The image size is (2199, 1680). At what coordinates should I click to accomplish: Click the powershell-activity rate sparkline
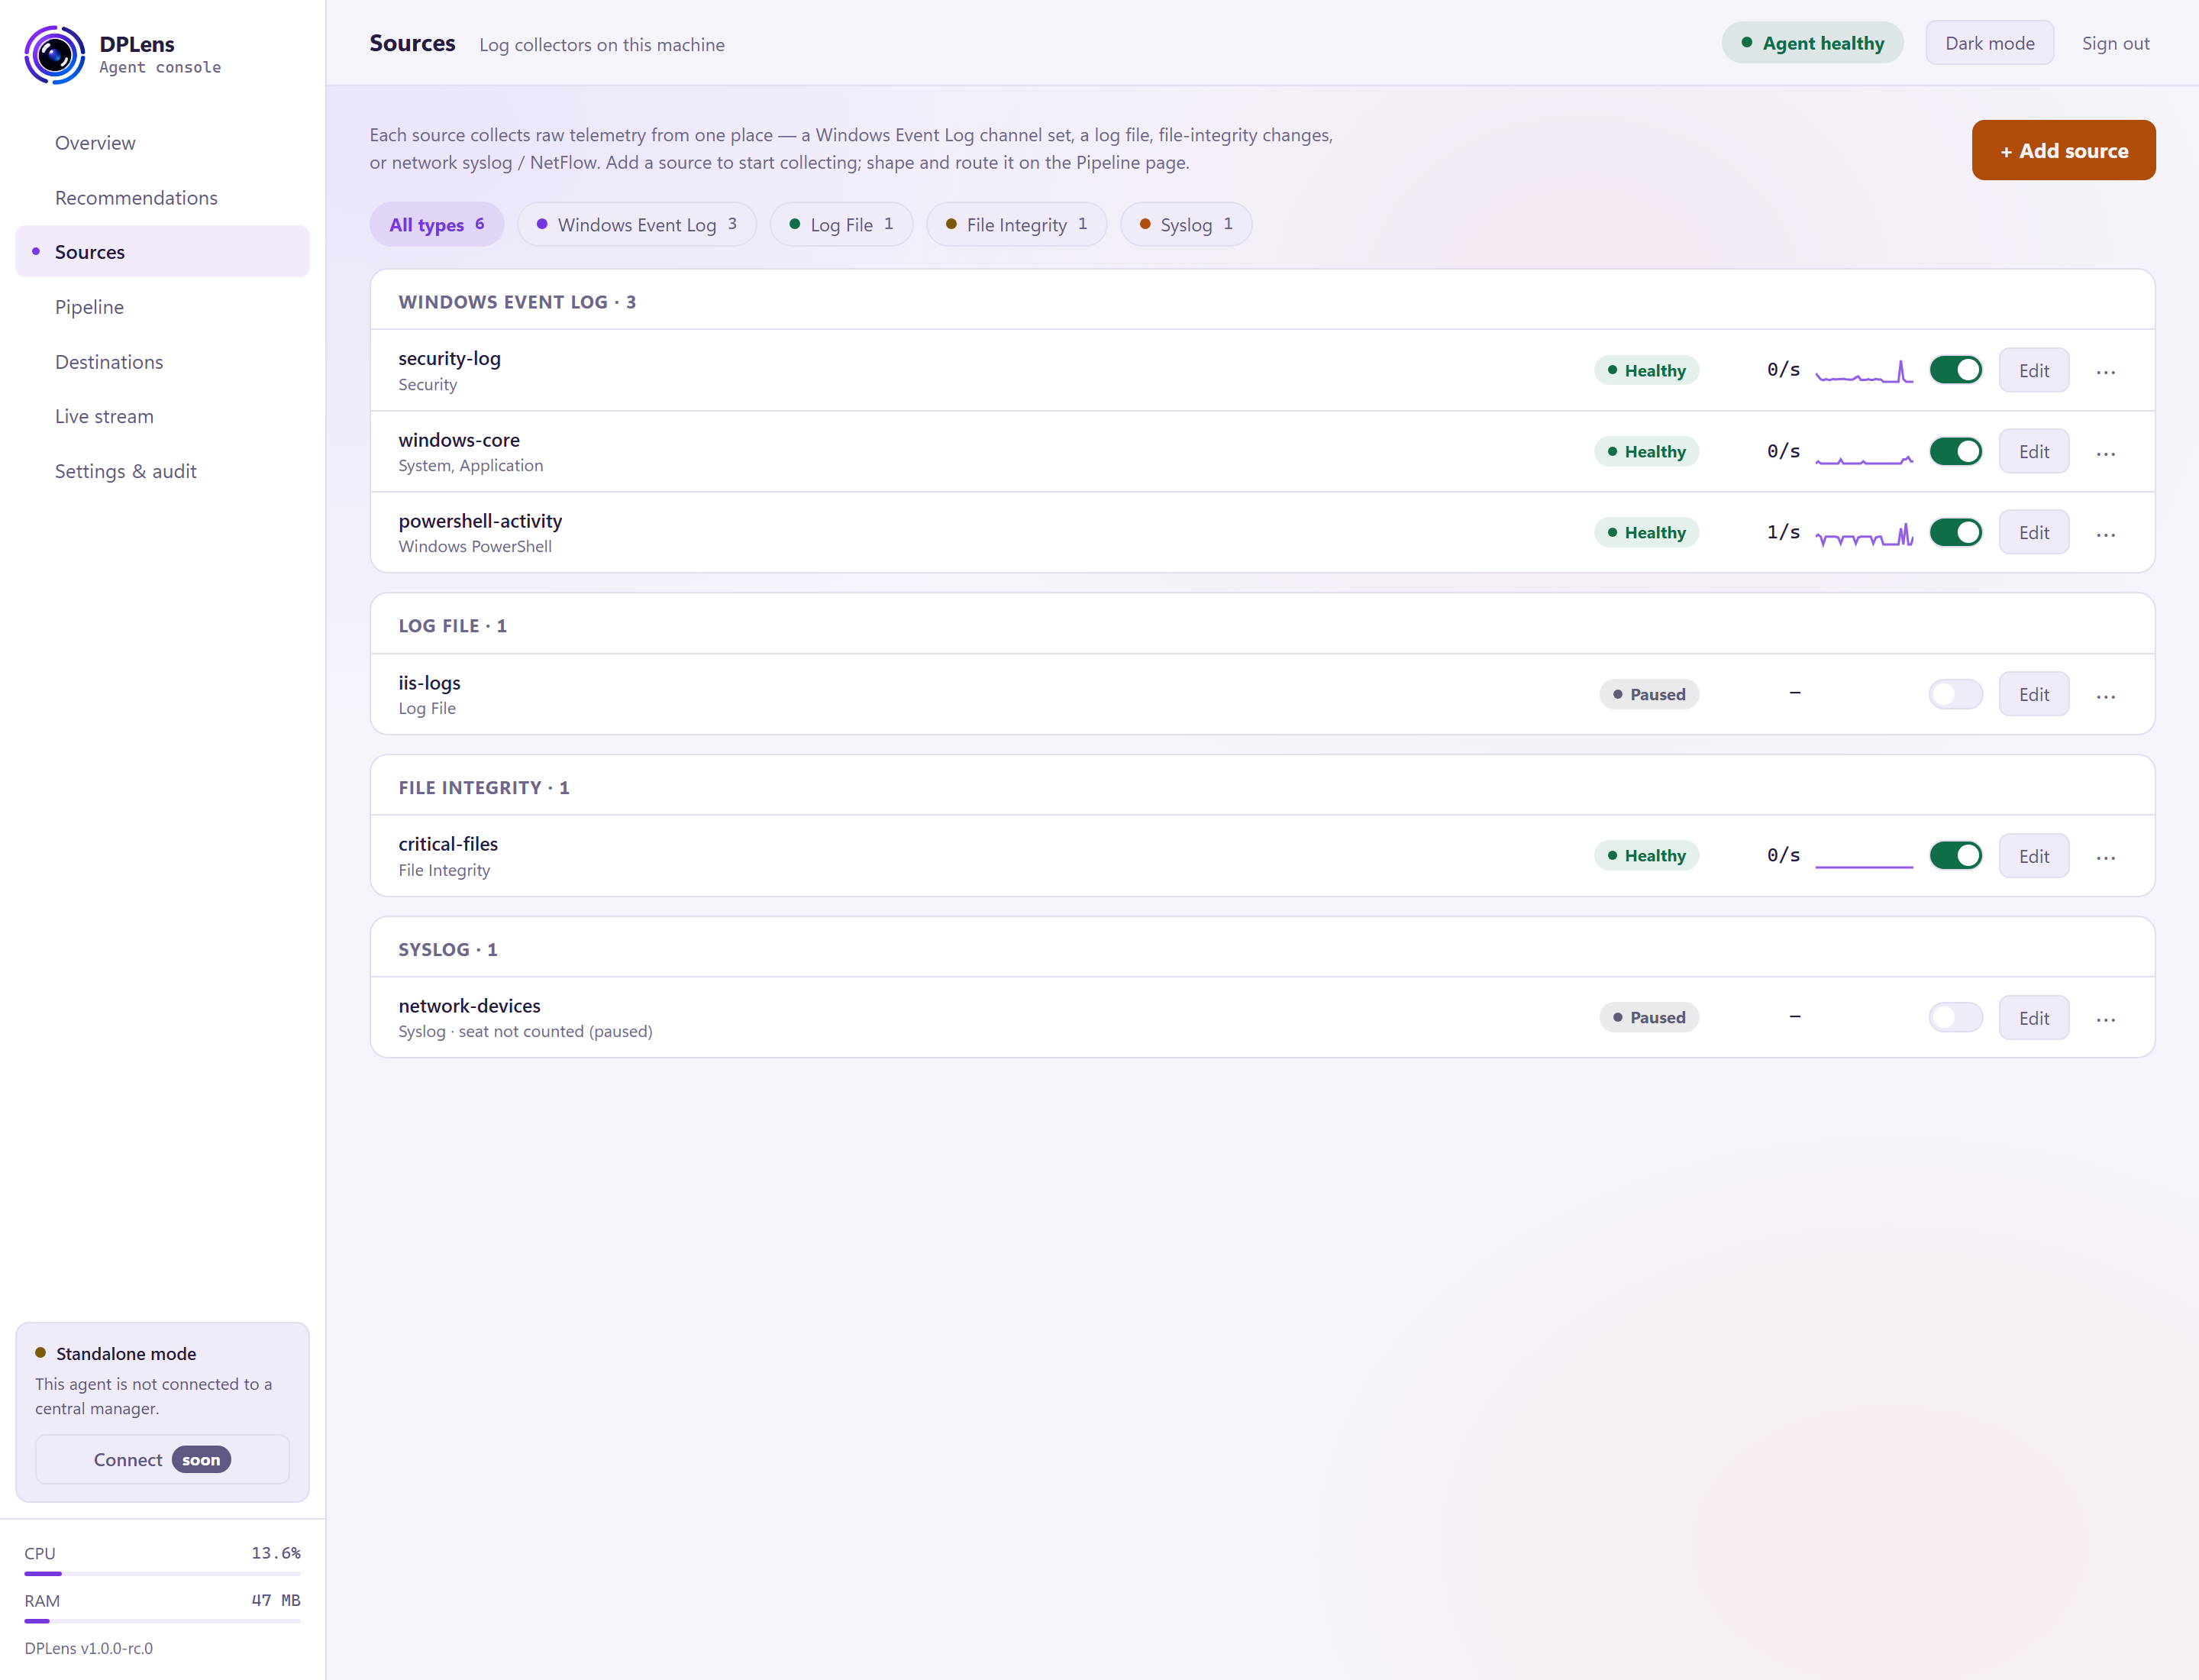[1864, 534]
